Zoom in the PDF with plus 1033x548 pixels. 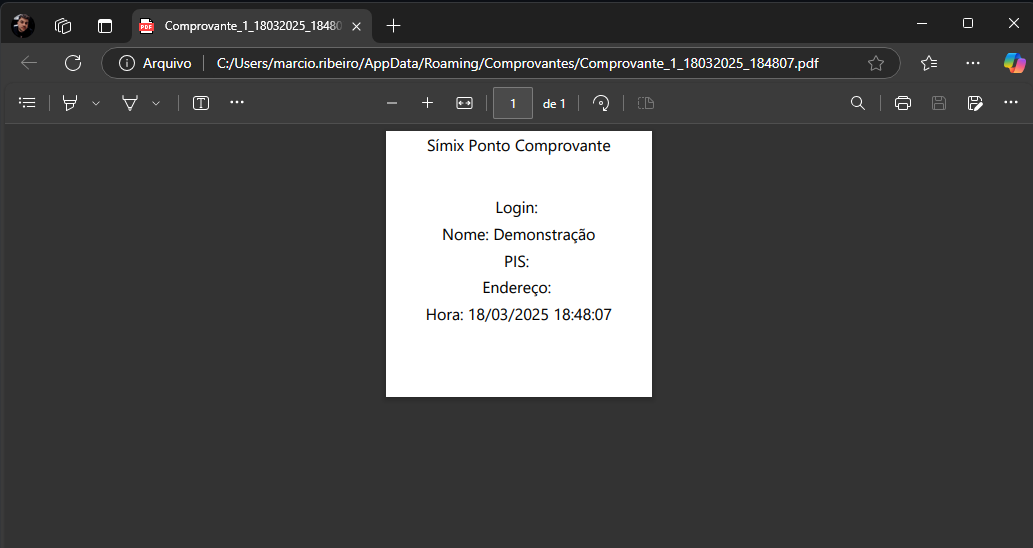tap(428, 103)
